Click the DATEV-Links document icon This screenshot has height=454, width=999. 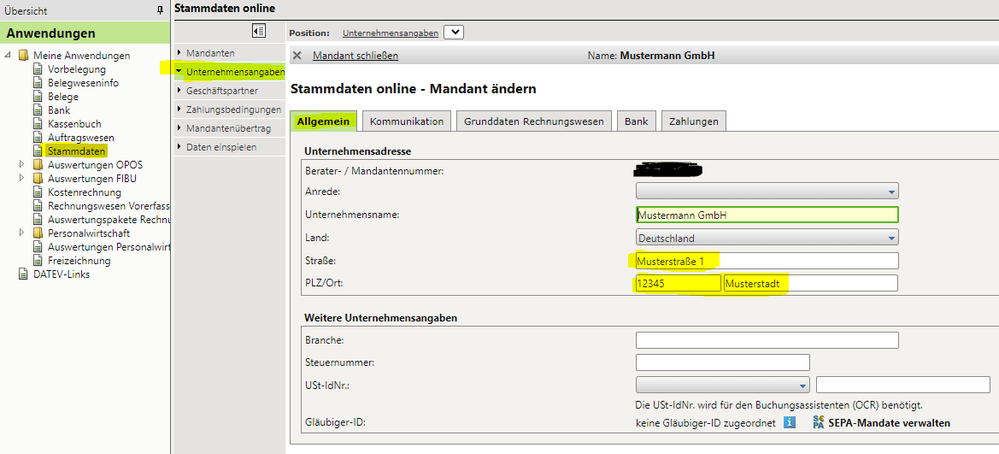coord(23,274)
